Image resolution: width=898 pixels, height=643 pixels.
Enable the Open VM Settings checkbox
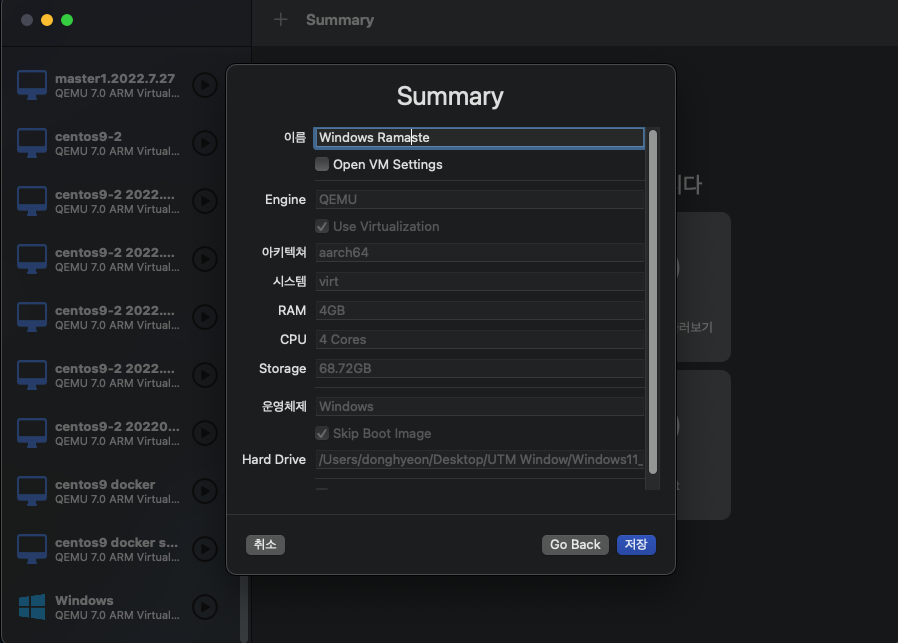(x=322, y=164)
